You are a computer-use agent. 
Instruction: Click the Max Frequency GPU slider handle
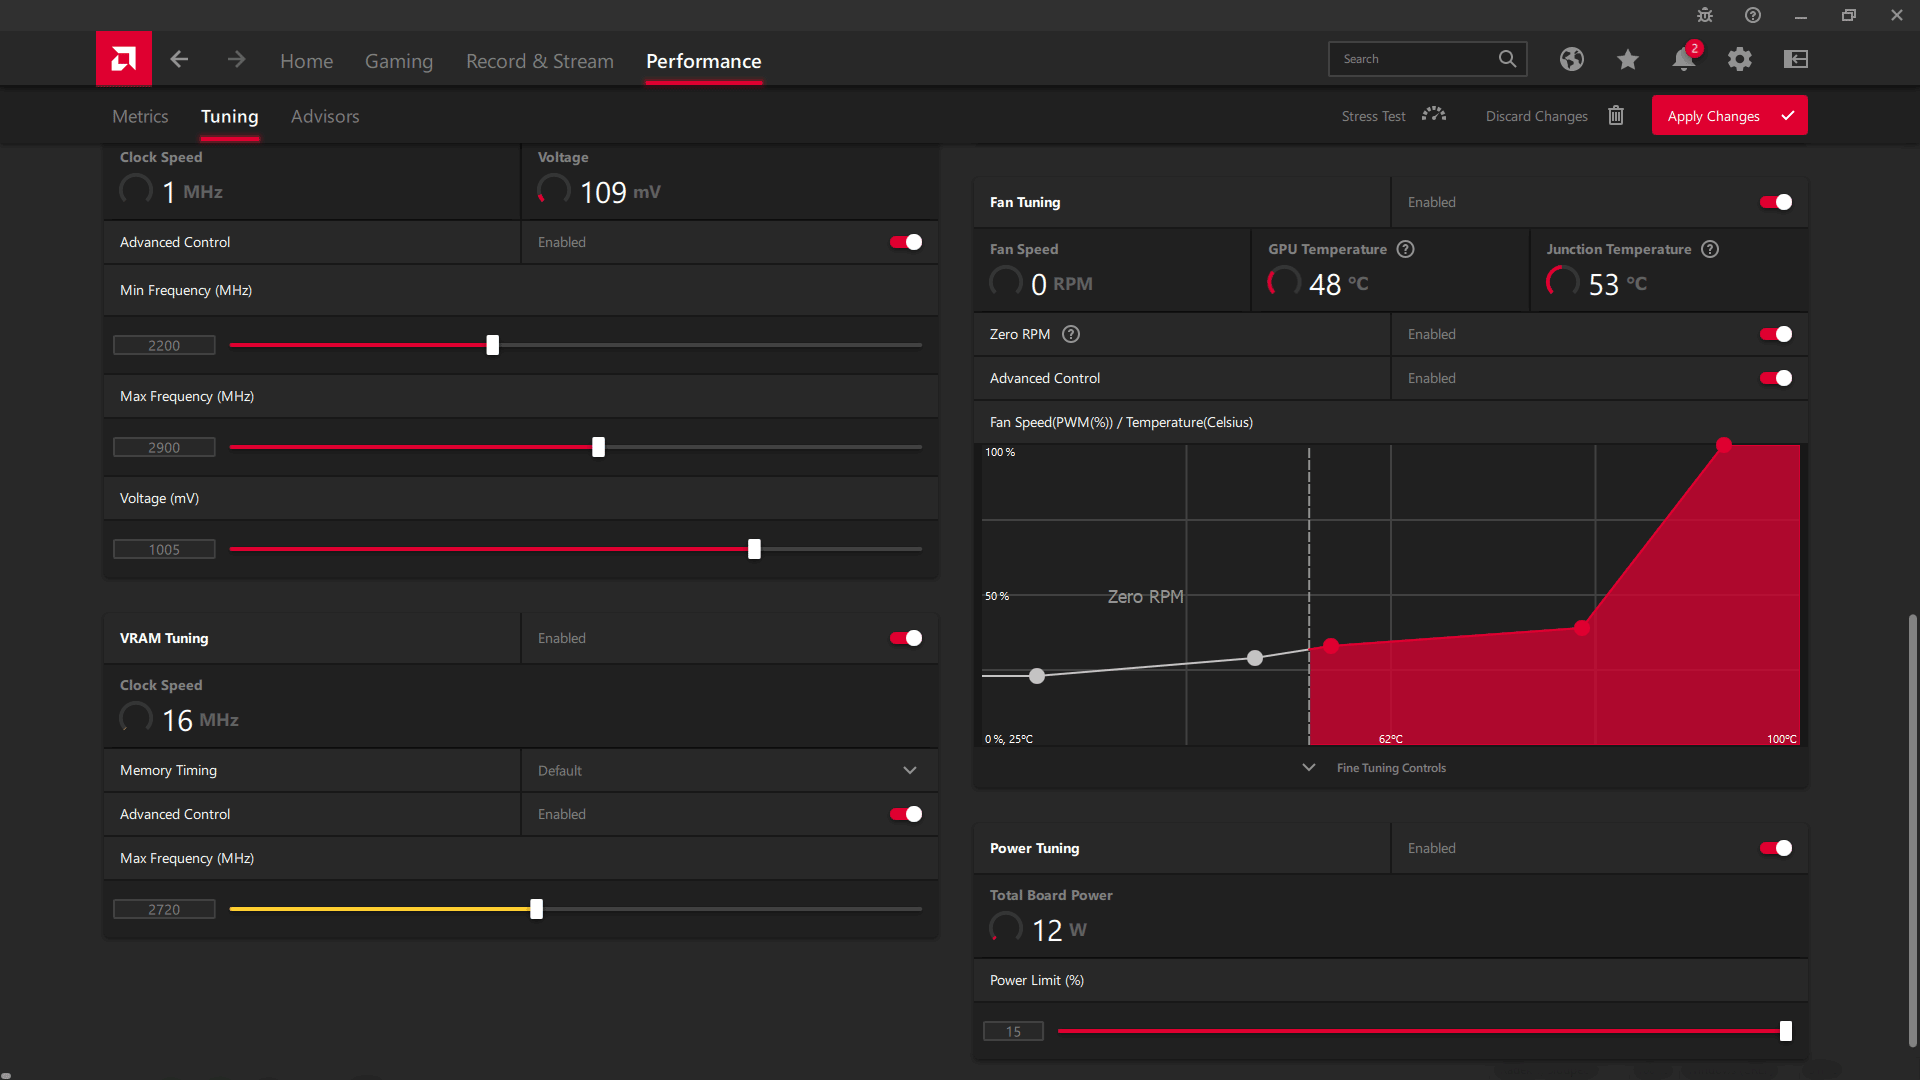coord(598,447)
